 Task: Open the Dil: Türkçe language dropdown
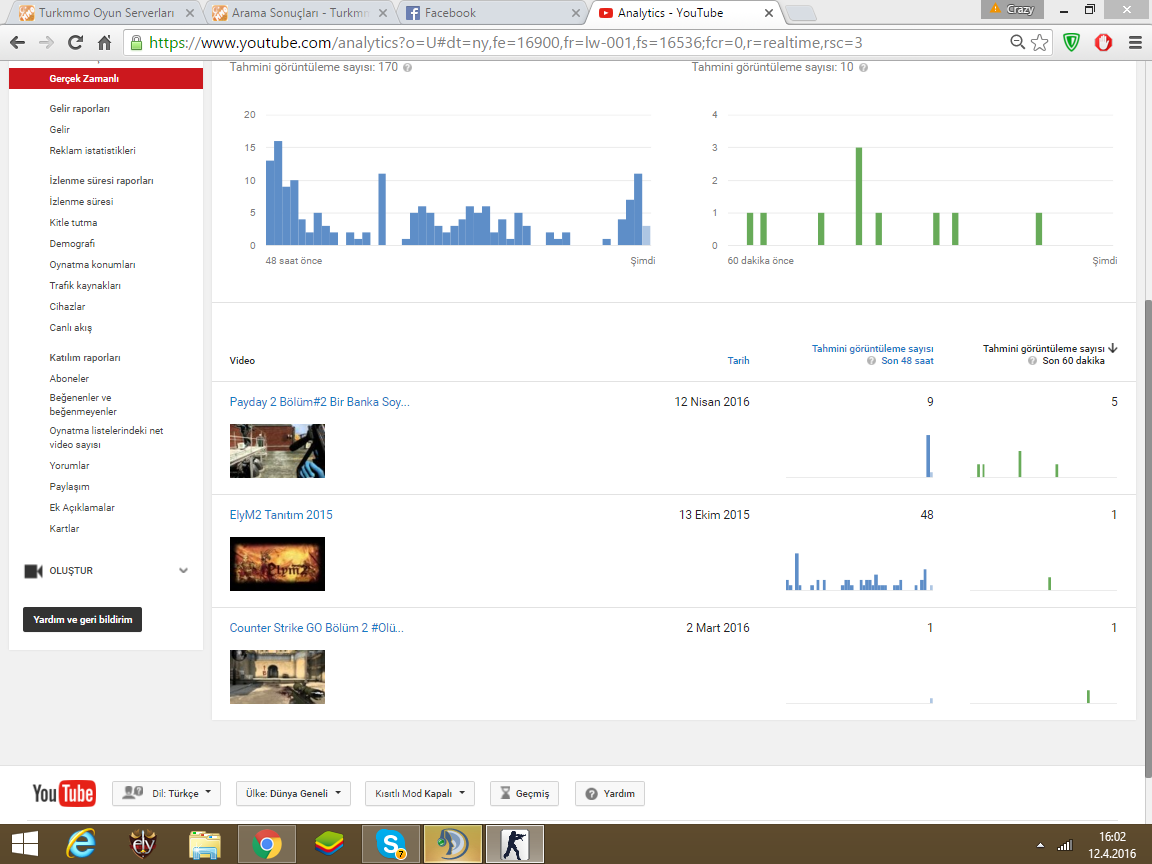[166, 794]
